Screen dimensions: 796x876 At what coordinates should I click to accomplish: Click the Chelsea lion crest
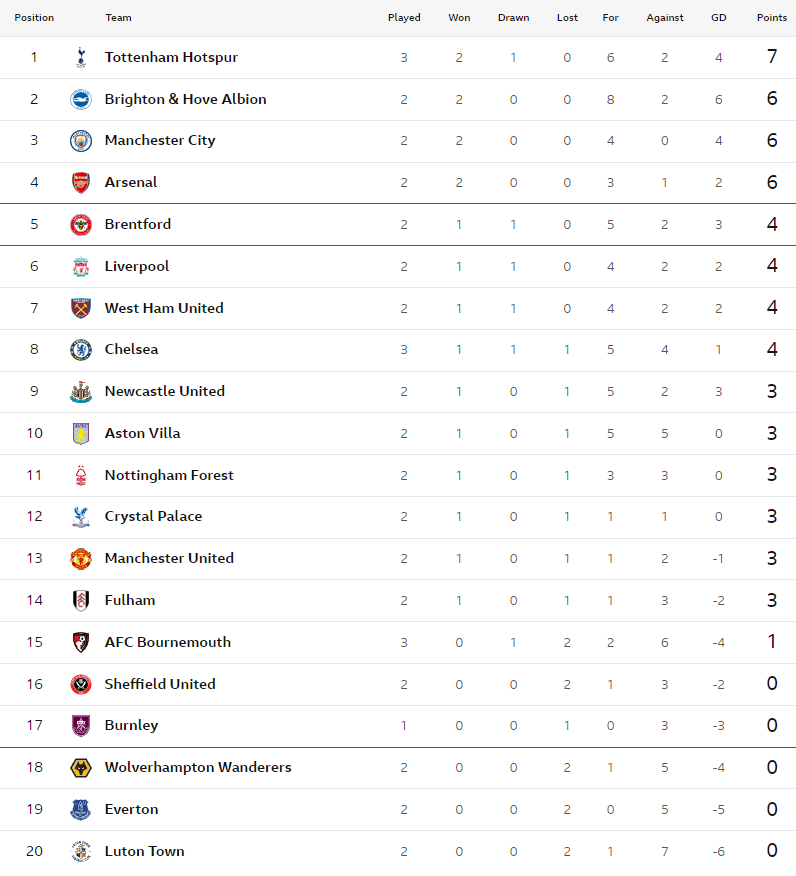(81, 350)
